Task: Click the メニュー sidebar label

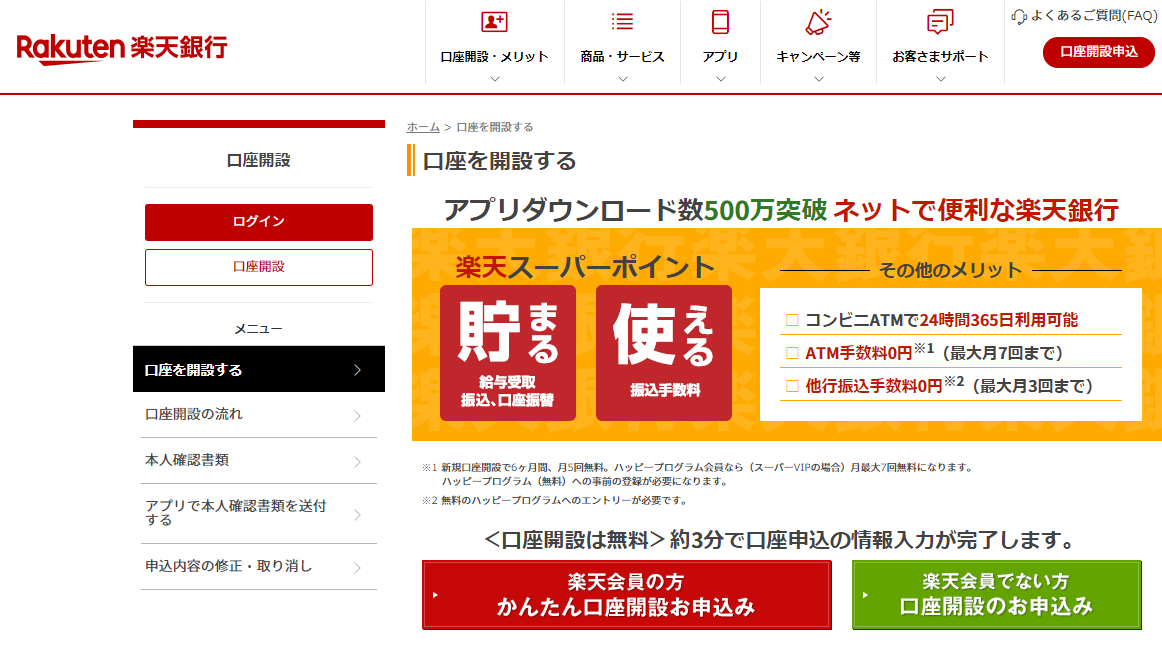Action: pos(259,328)
